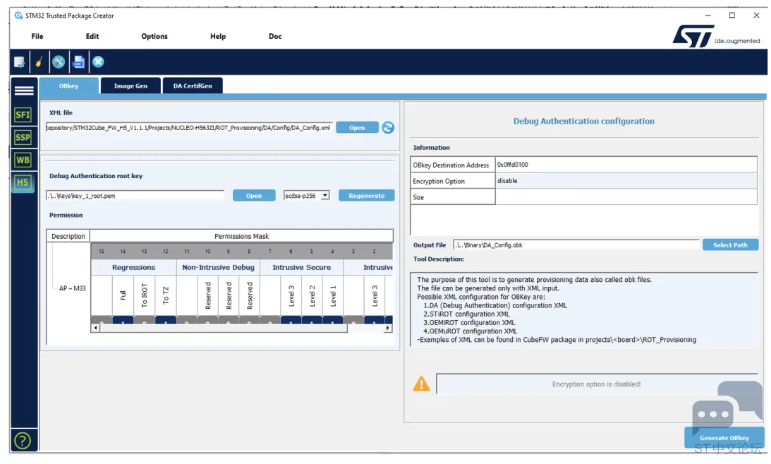Viewport: 771px width, 464px height.
Task: Open the Doc menu
Action: 275,36
